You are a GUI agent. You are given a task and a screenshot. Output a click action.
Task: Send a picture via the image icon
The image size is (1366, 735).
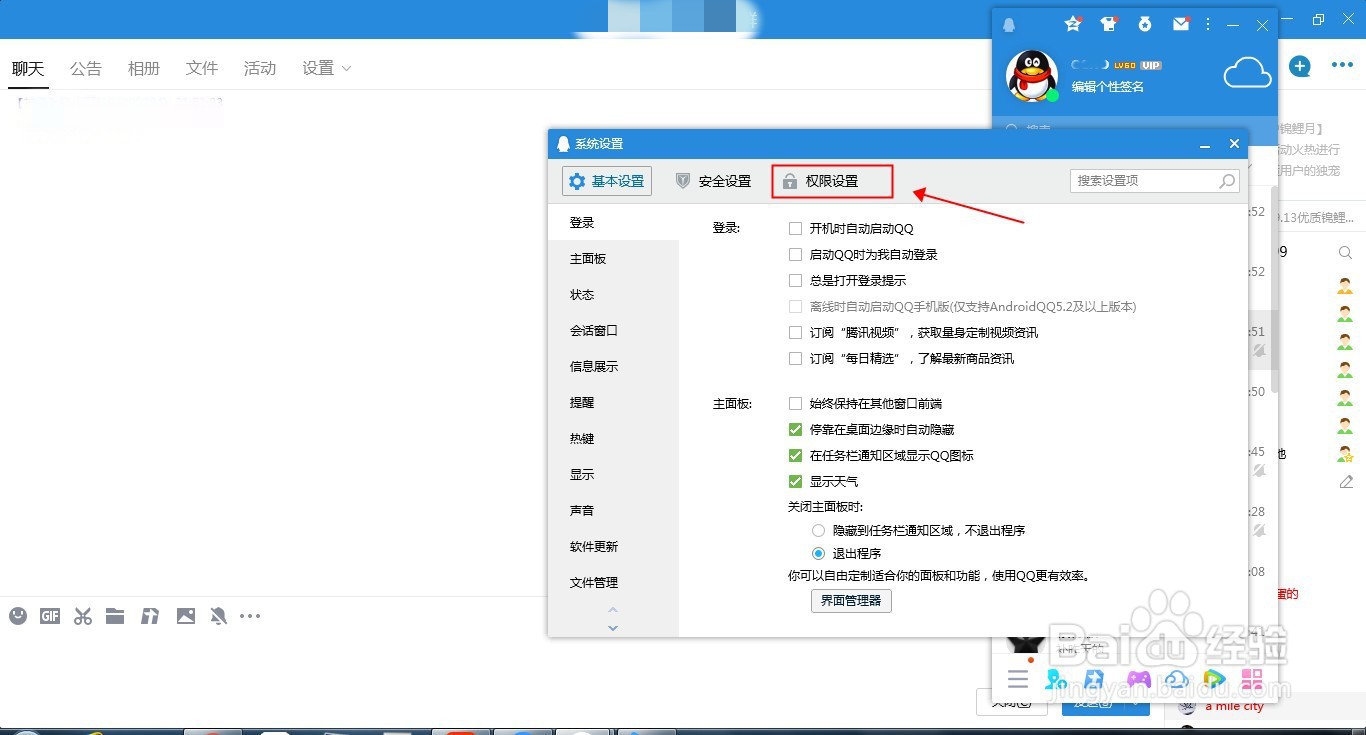186,616
